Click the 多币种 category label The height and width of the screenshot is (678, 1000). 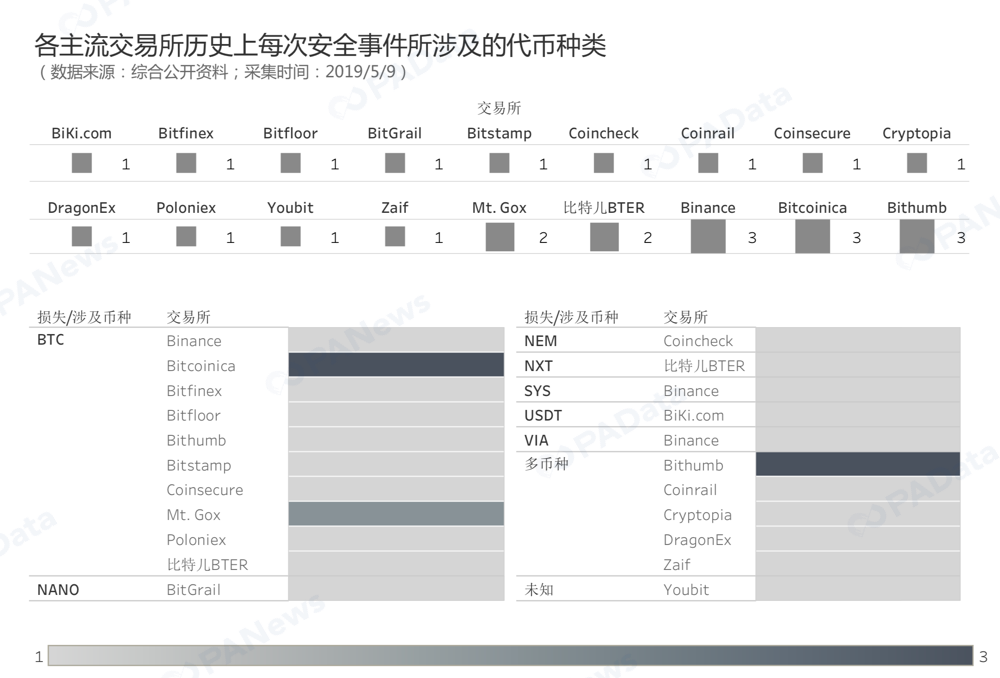546,464
